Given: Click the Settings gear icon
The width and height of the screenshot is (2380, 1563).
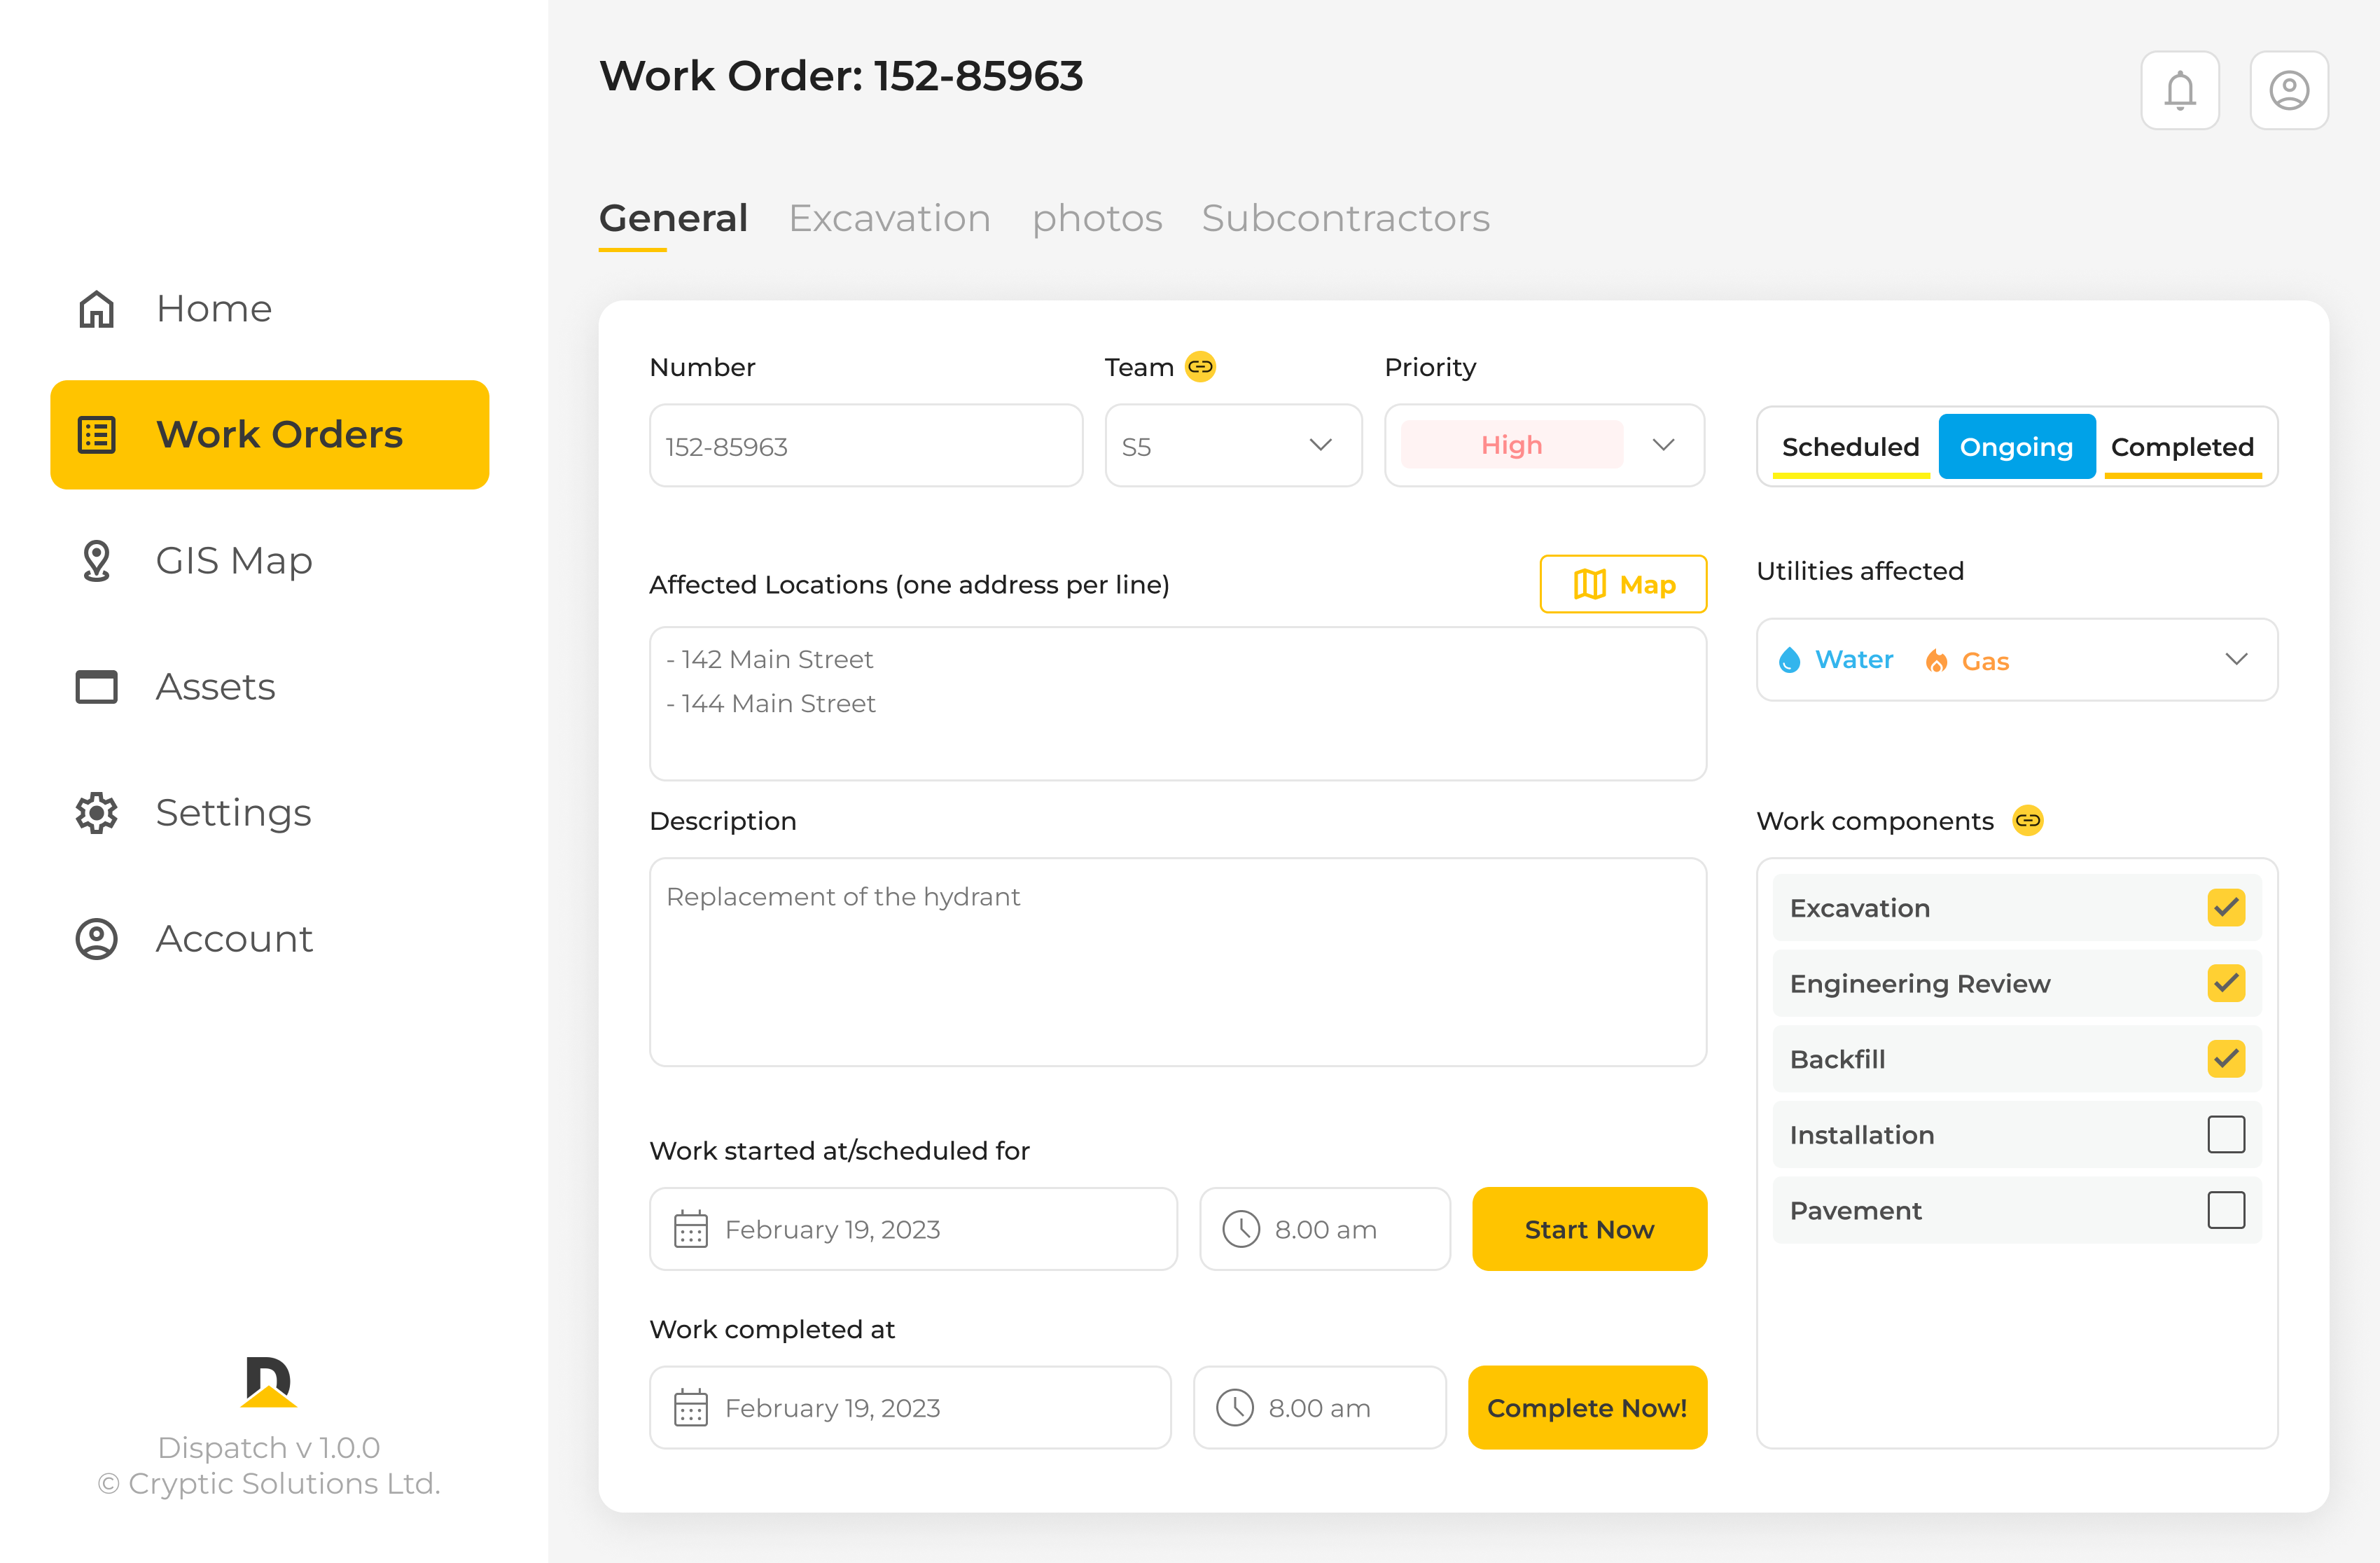Looking at the screenshot, I should point(96,813).
